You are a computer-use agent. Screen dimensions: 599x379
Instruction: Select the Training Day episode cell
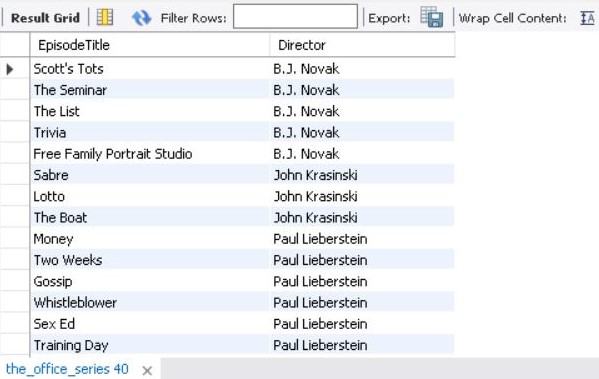point(150,345)
